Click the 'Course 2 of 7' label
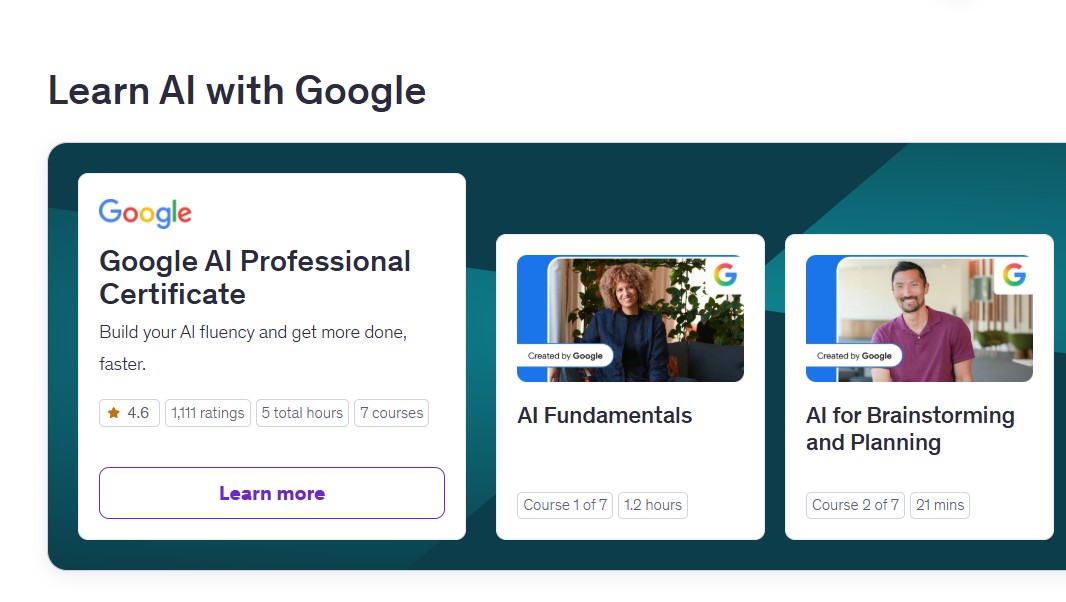Screen dimensions: 1066x602 point(855,505)
